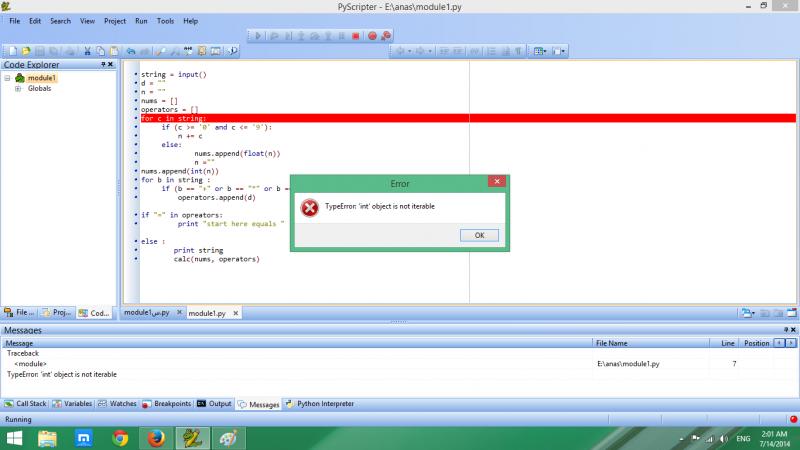The height and width of the screenshot is (450, 800).
Task: Select the Traceback message row
Action: (22, 353)
